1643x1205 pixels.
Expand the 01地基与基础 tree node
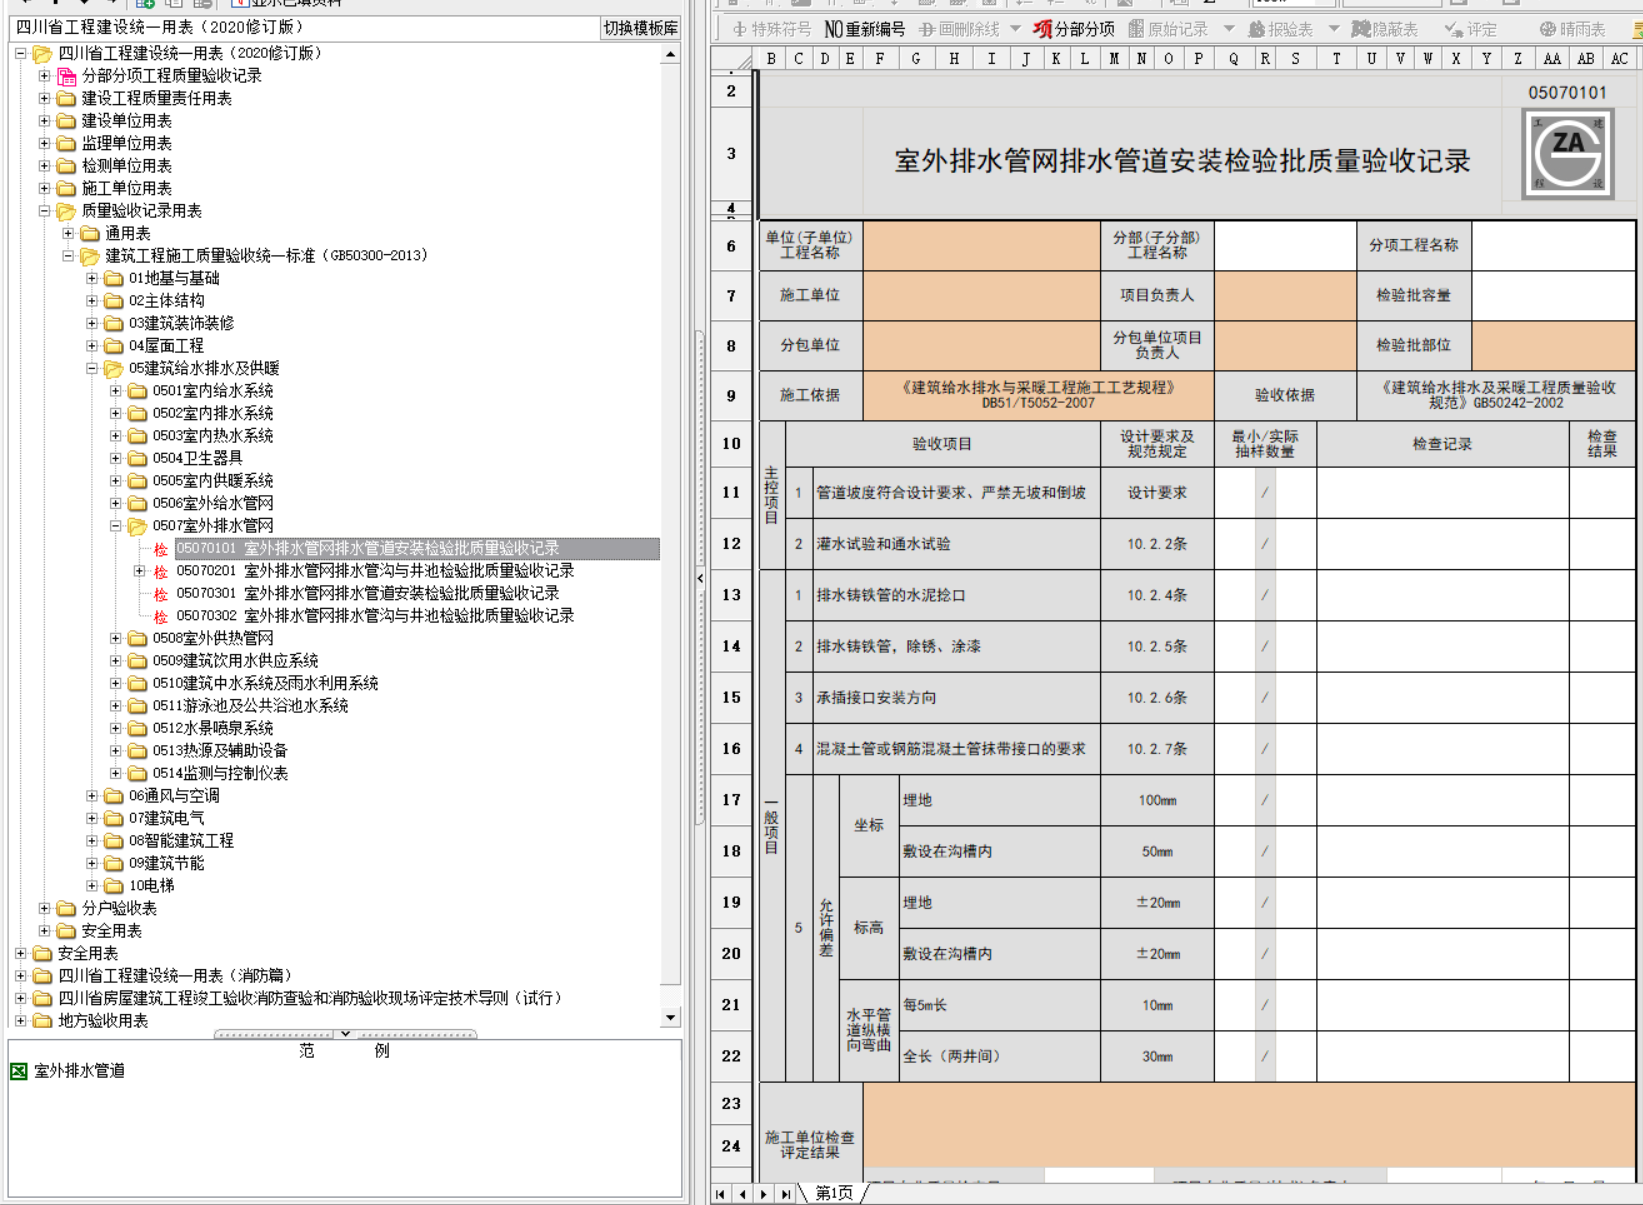tap(92, 278)
